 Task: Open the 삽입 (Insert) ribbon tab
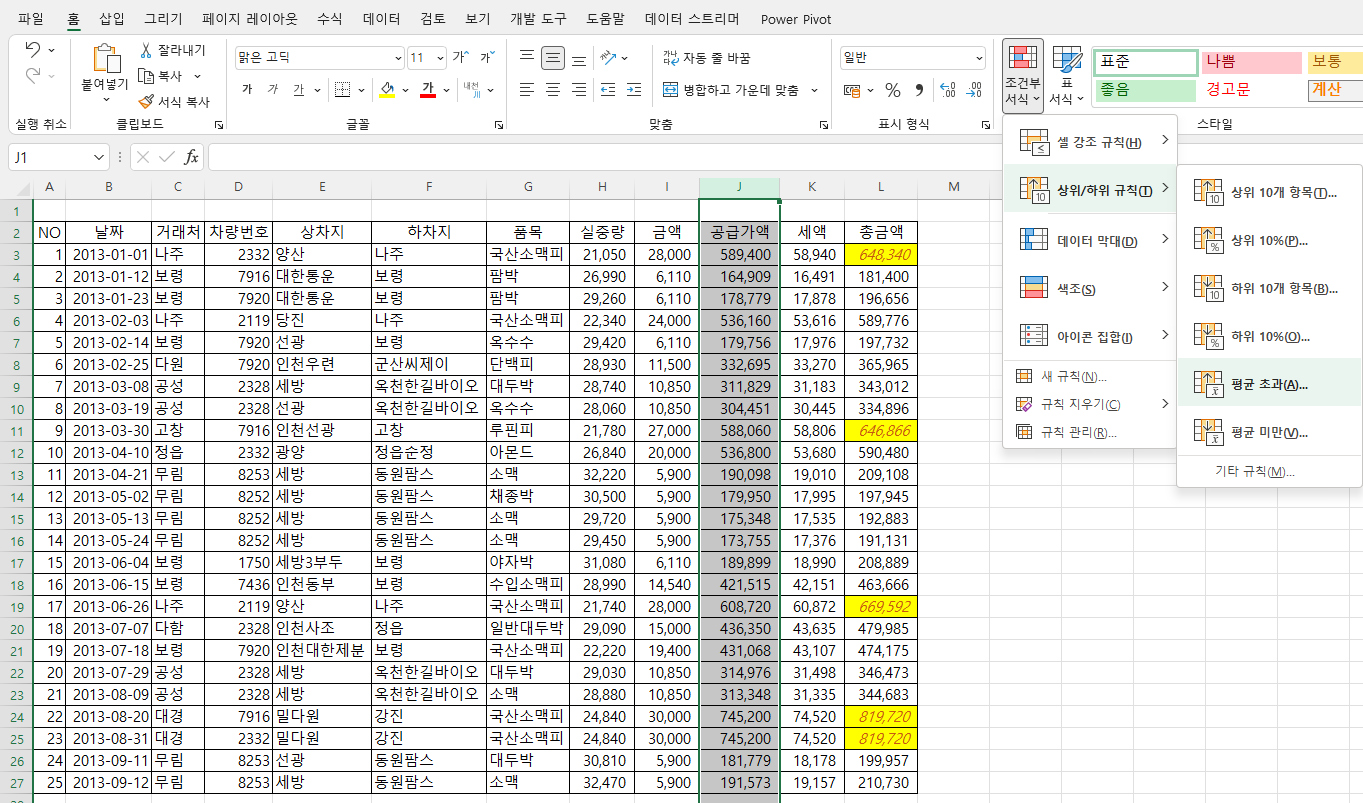tap(112, 19)
